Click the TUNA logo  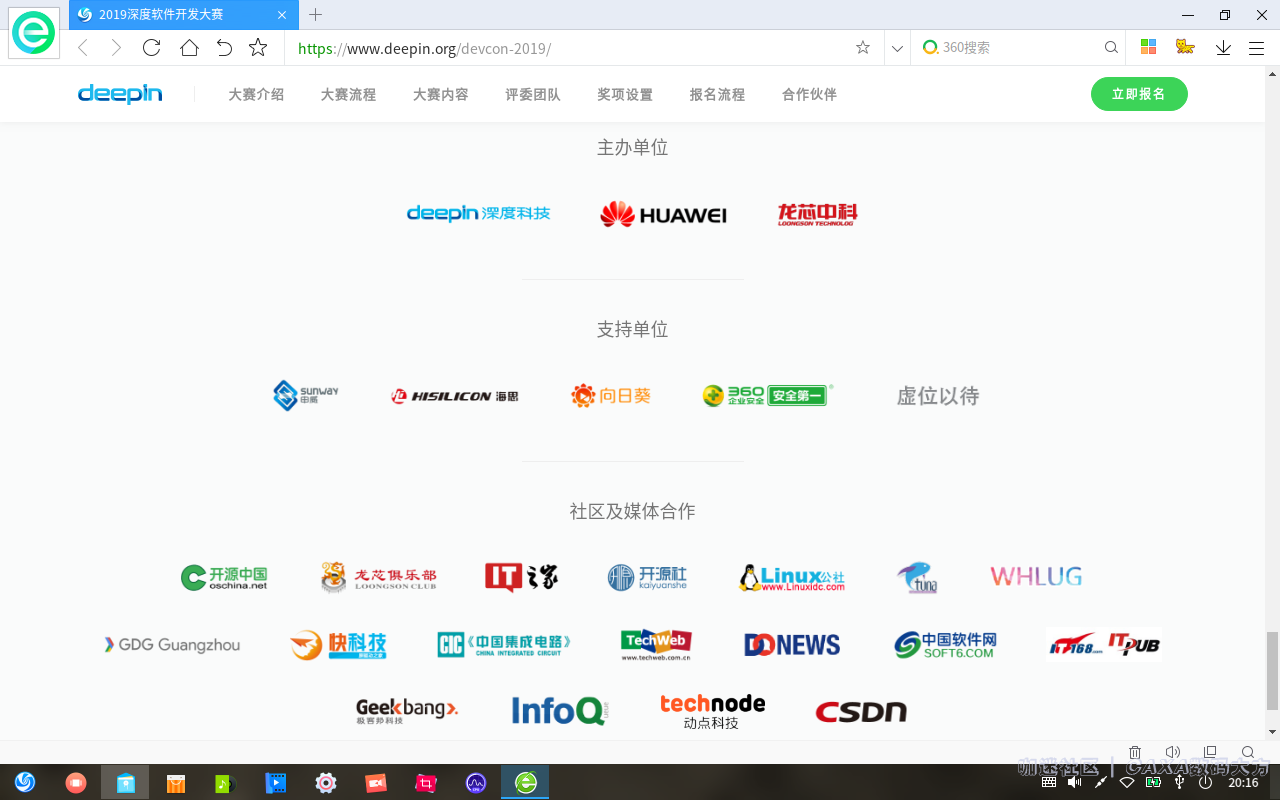point(917,577)
